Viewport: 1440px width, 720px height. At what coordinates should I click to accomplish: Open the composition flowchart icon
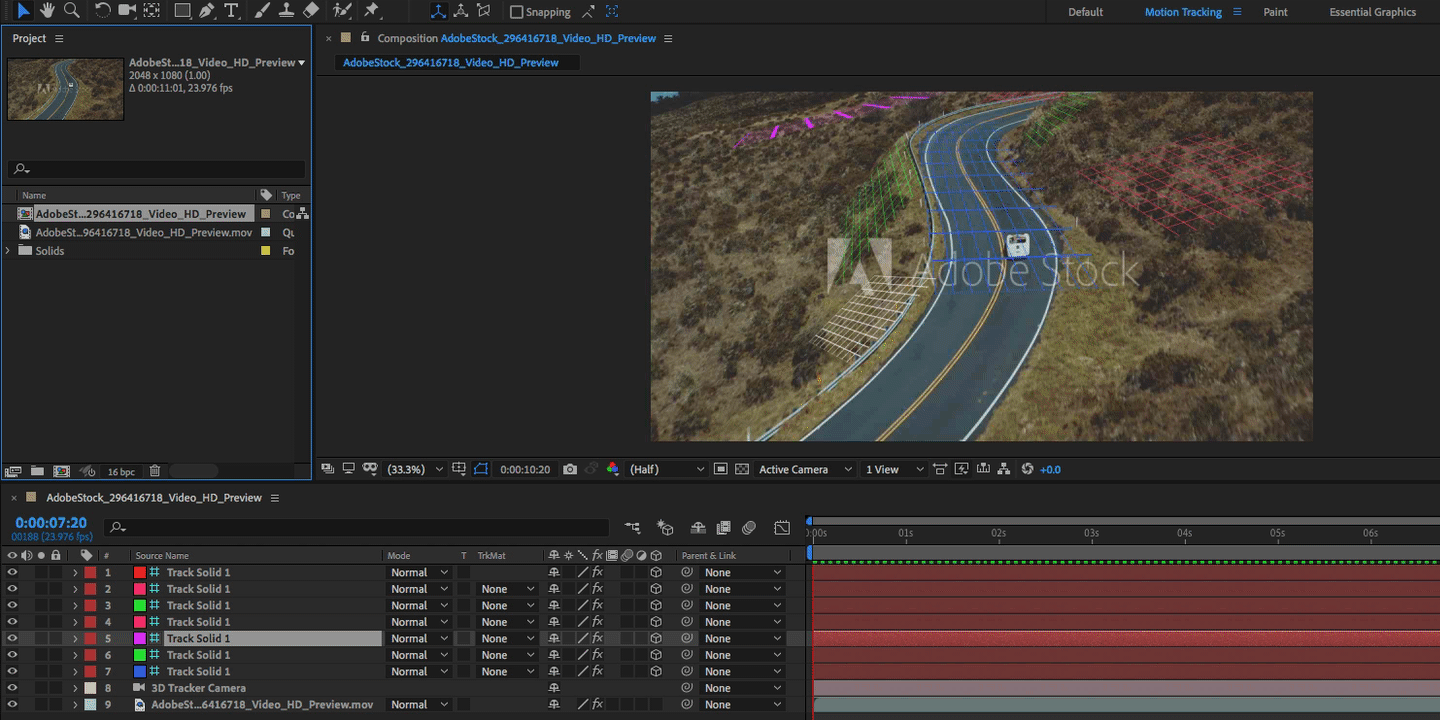[x=1004, y=469]
